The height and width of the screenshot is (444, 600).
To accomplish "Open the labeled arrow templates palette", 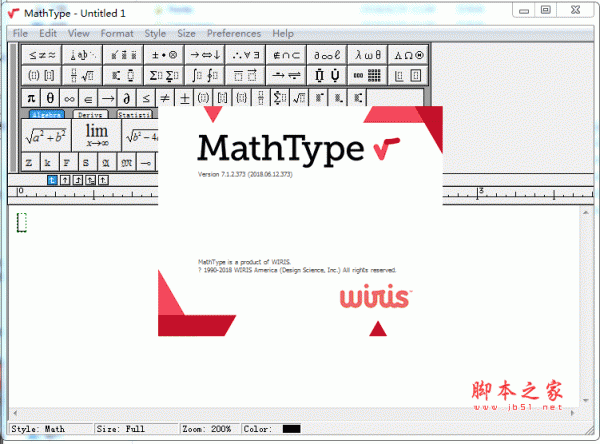I will click(287, 75).
